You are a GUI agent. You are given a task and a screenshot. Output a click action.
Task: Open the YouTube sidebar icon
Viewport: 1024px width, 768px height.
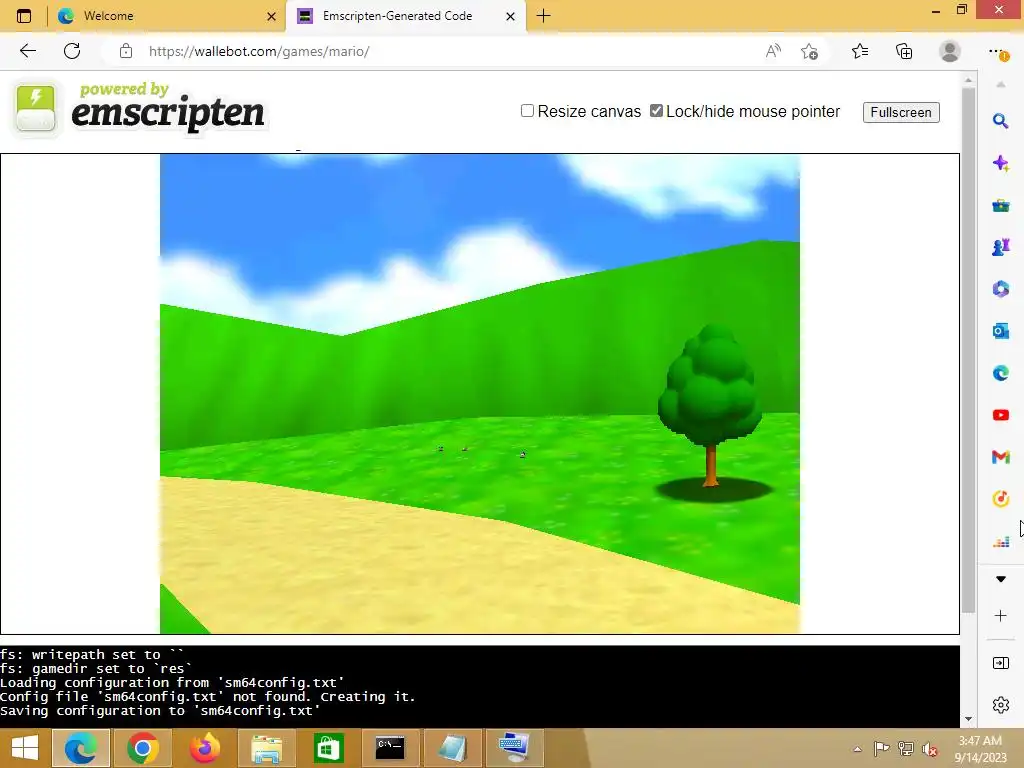pos(1000,415)
